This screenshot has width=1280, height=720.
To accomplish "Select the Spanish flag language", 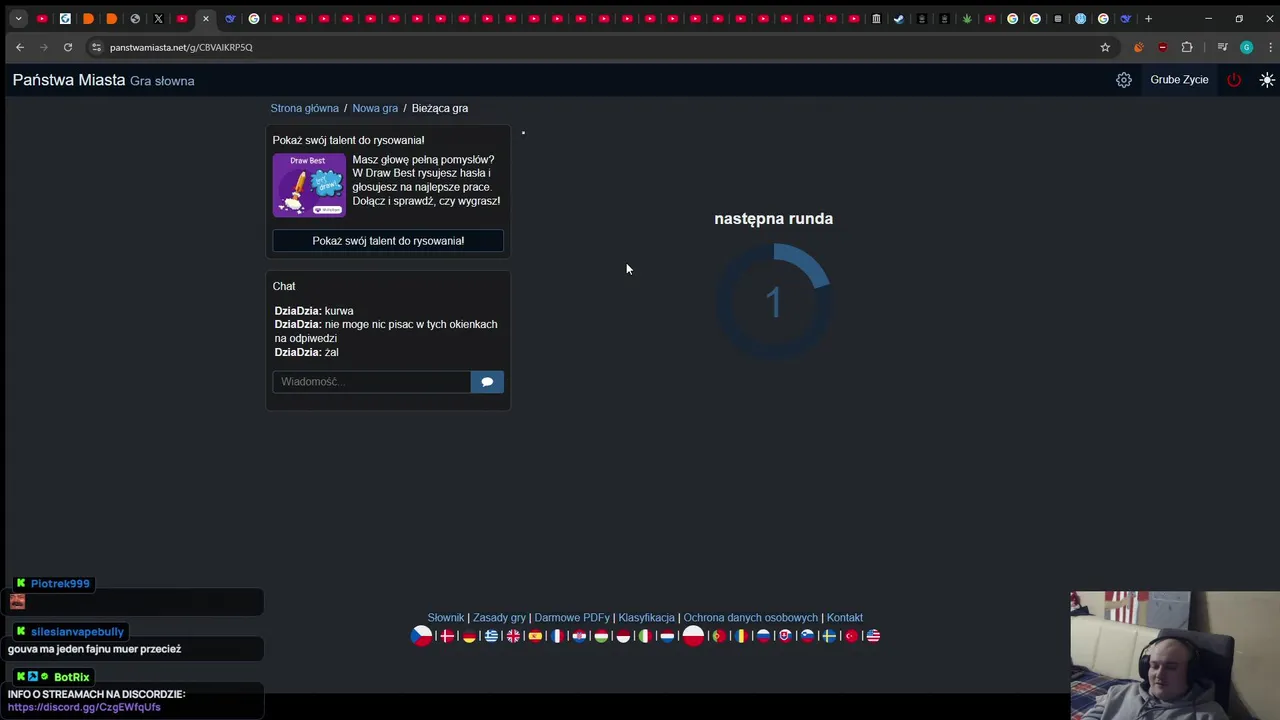I will tap(535, 636).
